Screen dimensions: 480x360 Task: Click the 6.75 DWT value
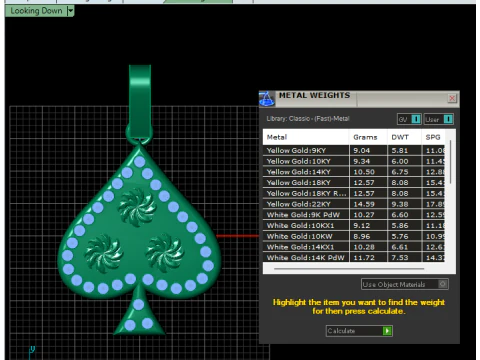coord(400,172)
